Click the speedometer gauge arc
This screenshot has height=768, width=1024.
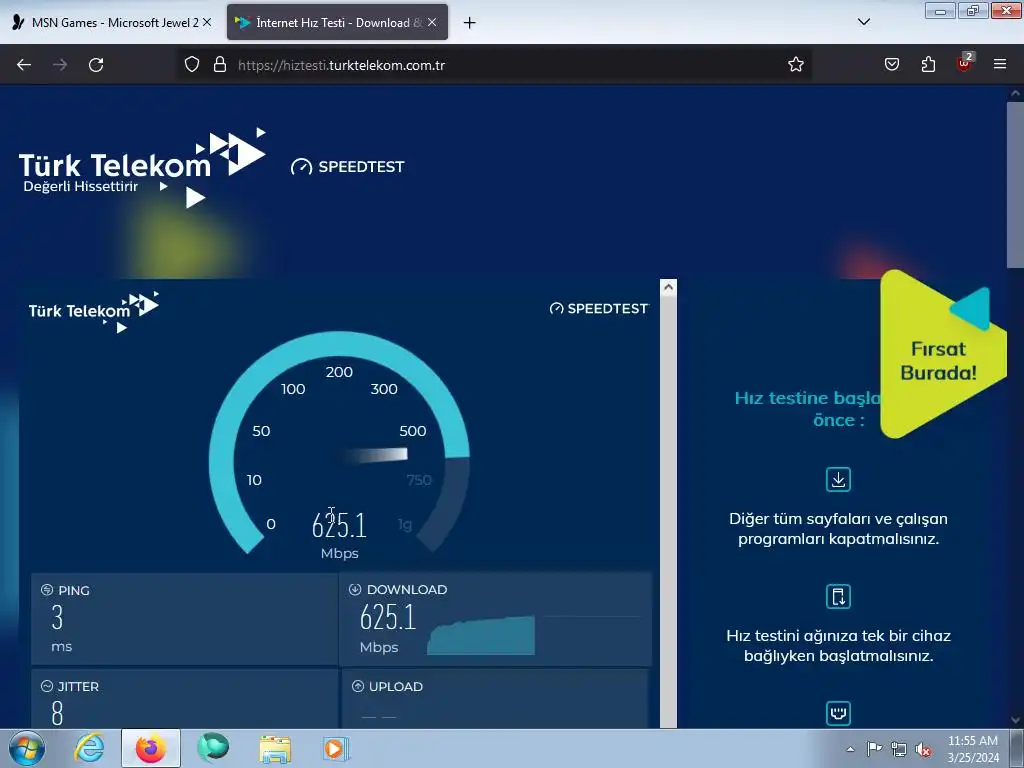(339, 443)
